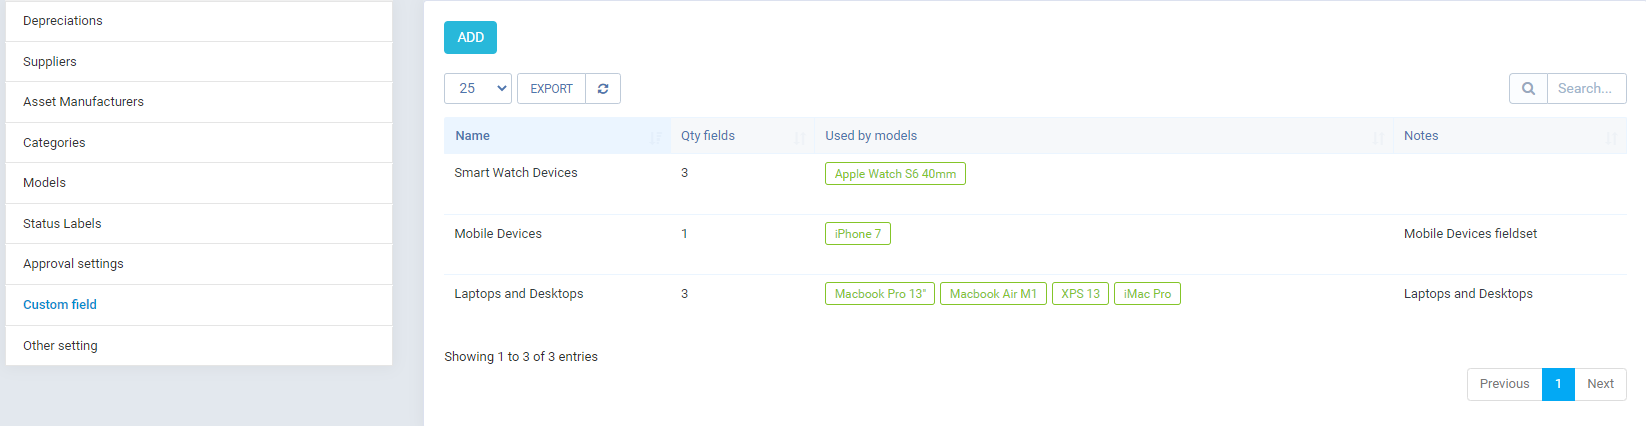Focus the Search input field
Screen dimensions: 1646x427
click(x=1585, y=89)
